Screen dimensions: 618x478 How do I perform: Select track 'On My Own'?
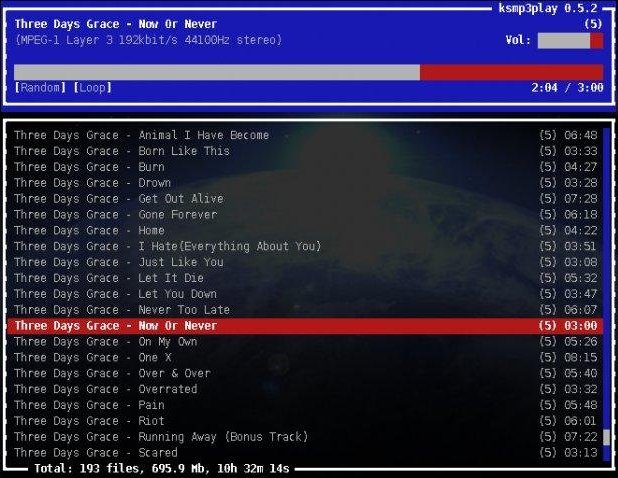(305, 342)
